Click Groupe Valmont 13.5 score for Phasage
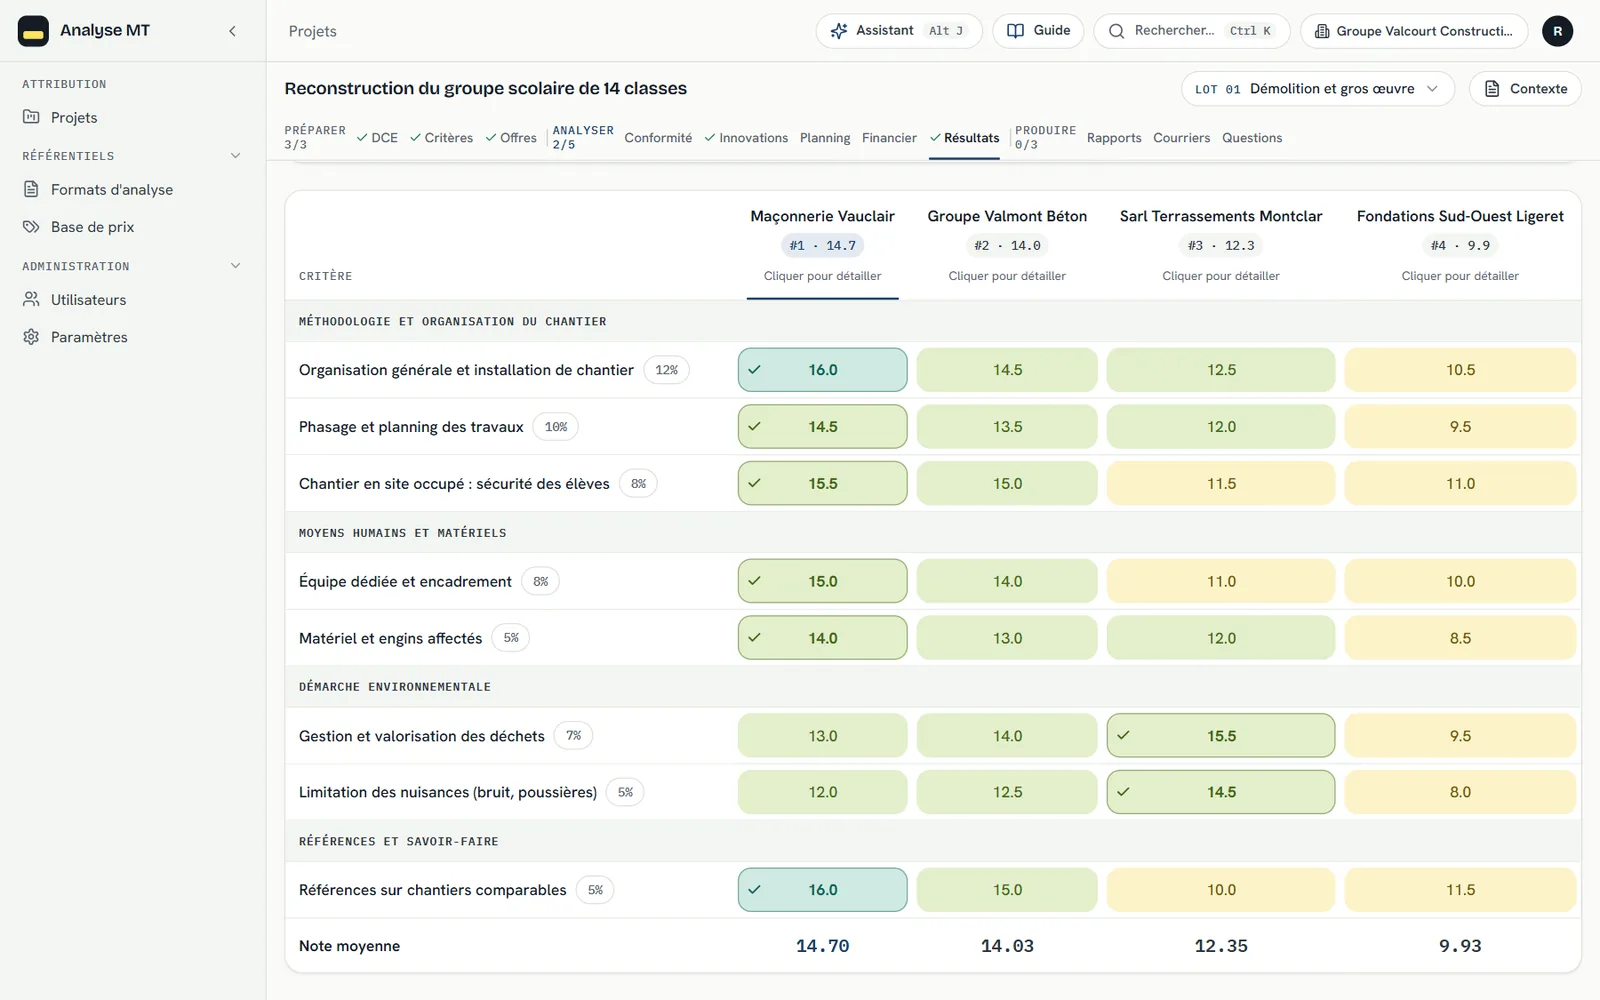The width and height of the screenshot is (1600, 1000). (x=1007, y=427)
